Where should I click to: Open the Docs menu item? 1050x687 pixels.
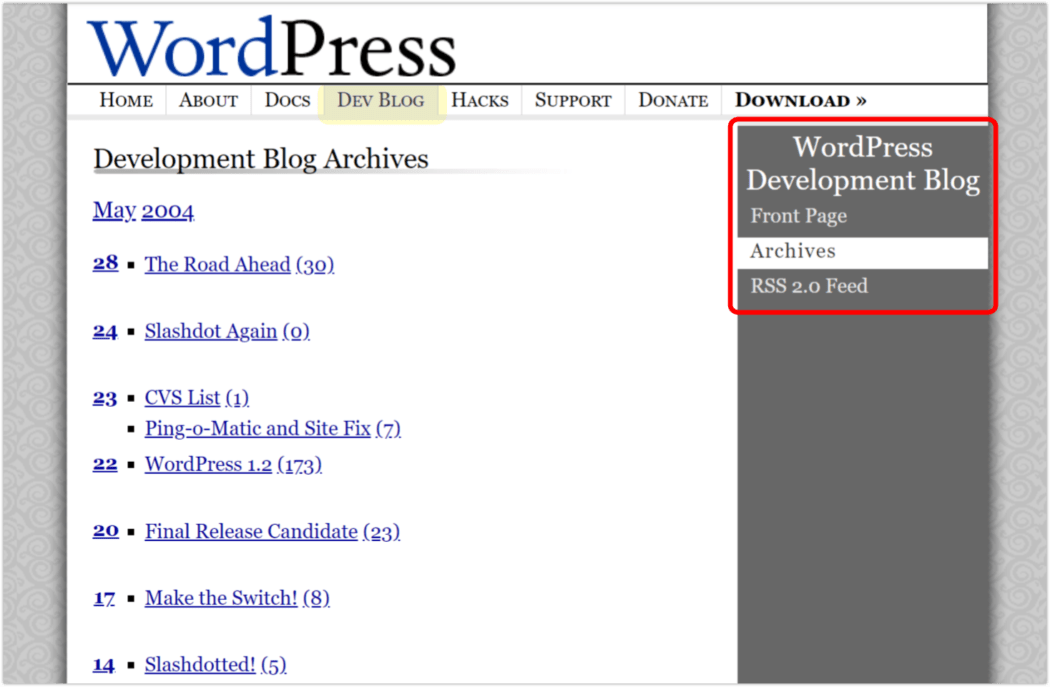[287, 100]
